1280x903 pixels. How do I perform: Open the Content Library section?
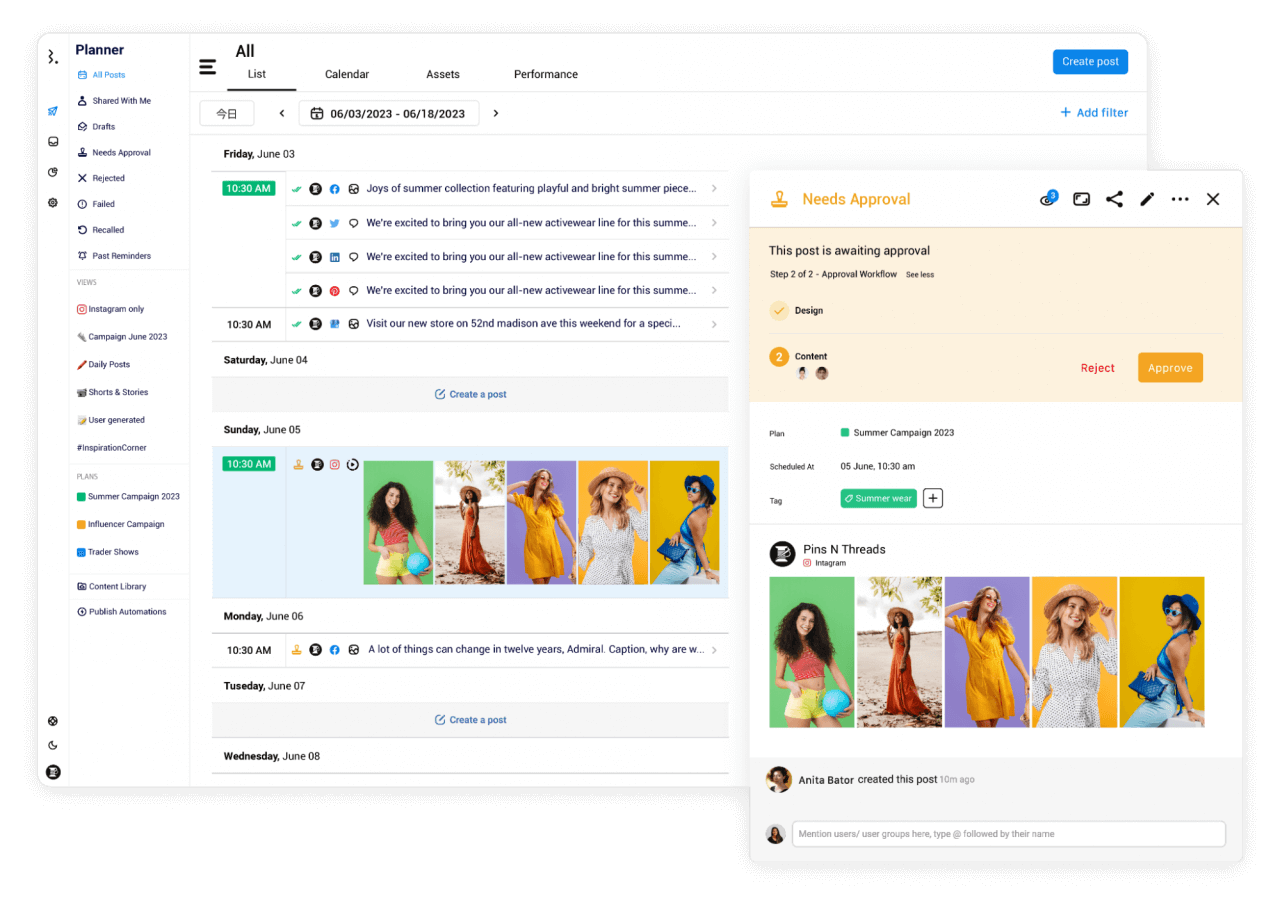click(116, 586)
